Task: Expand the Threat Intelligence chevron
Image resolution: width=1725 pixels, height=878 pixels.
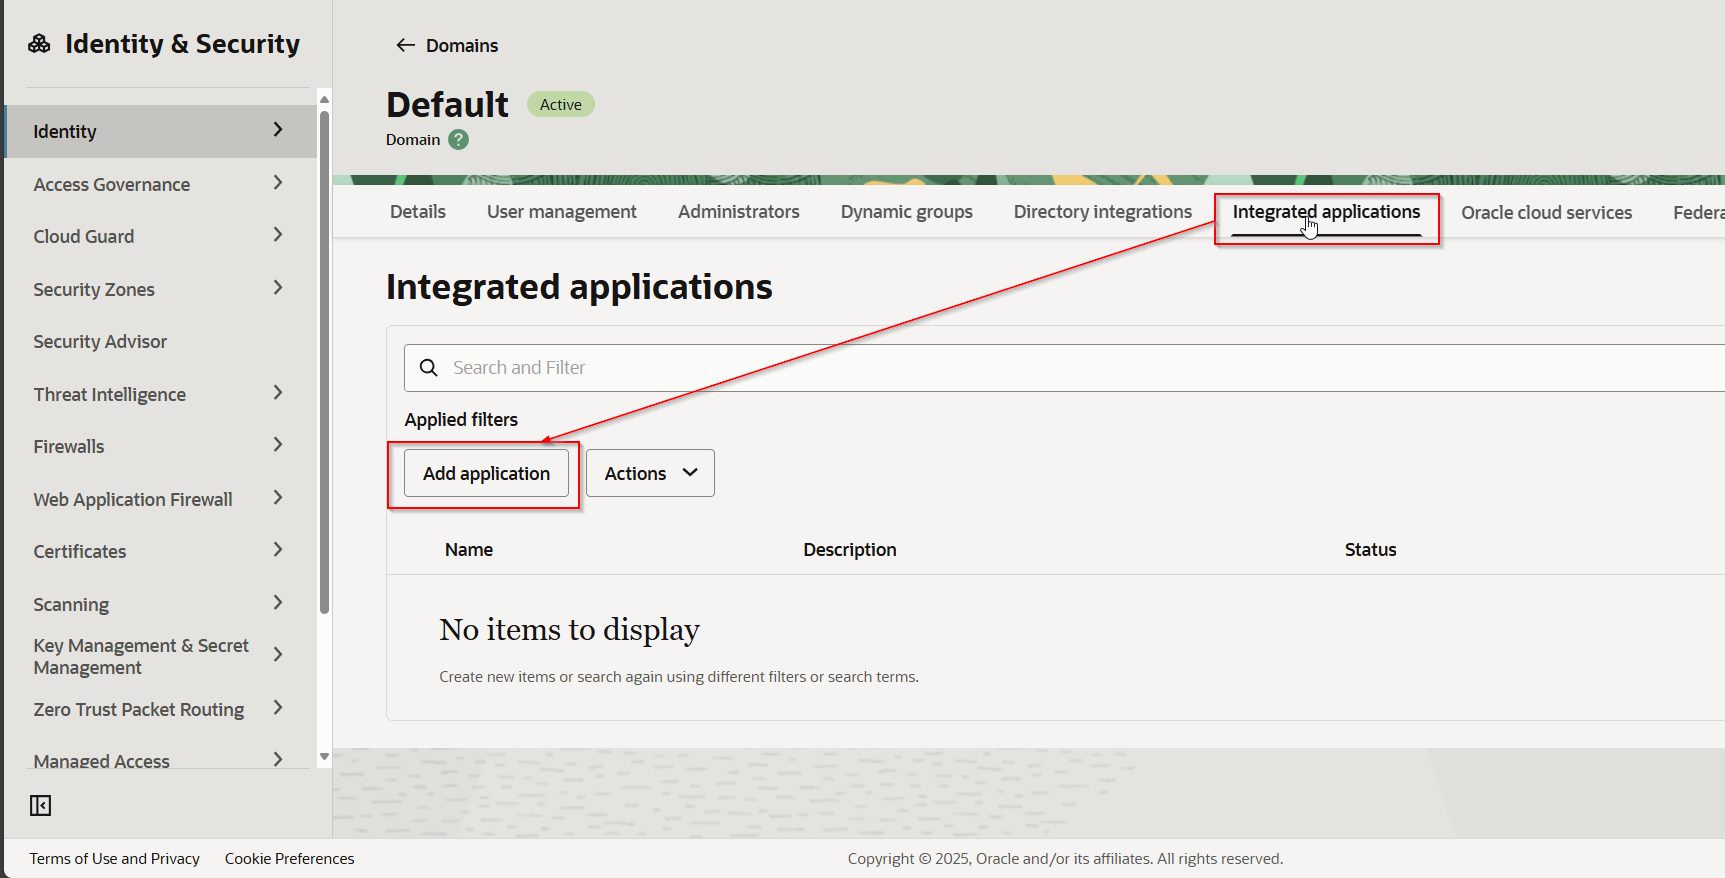Action: coord(278,393)
